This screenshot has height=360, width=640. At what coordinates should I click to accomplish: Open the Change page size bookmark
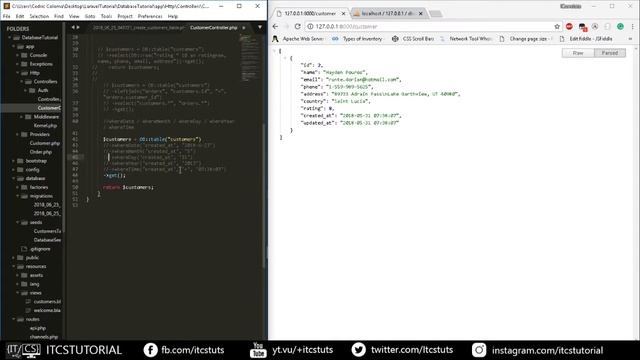[x=526, y=39]
